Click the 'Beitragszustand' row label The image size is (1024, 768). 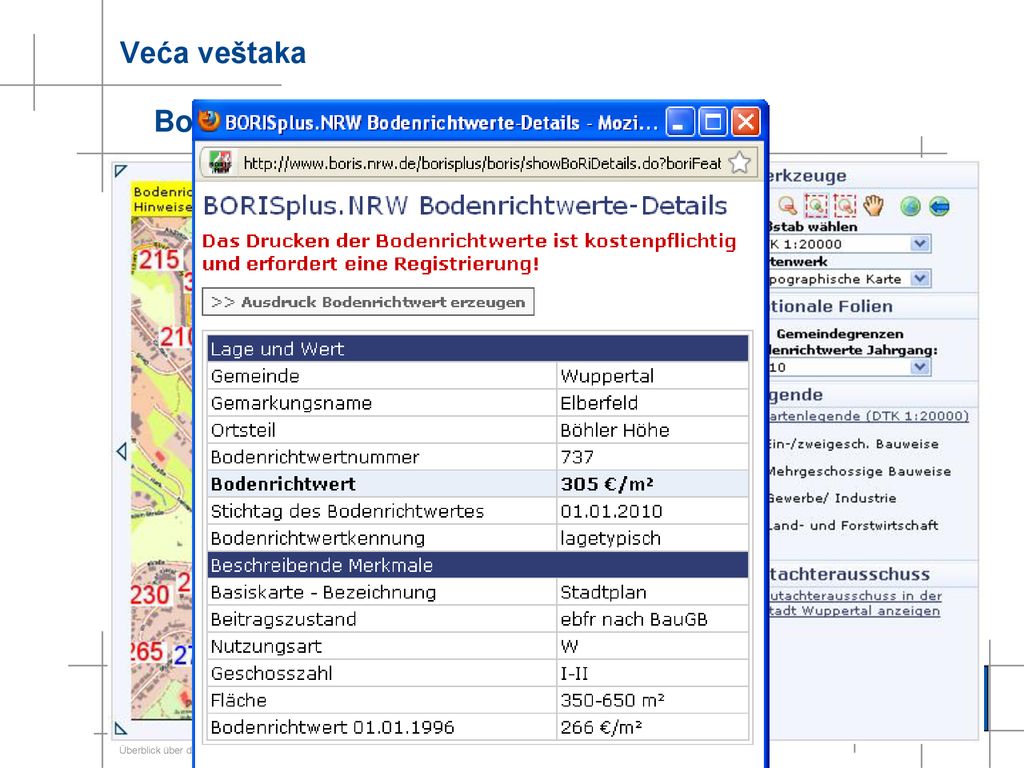point(283,619)
